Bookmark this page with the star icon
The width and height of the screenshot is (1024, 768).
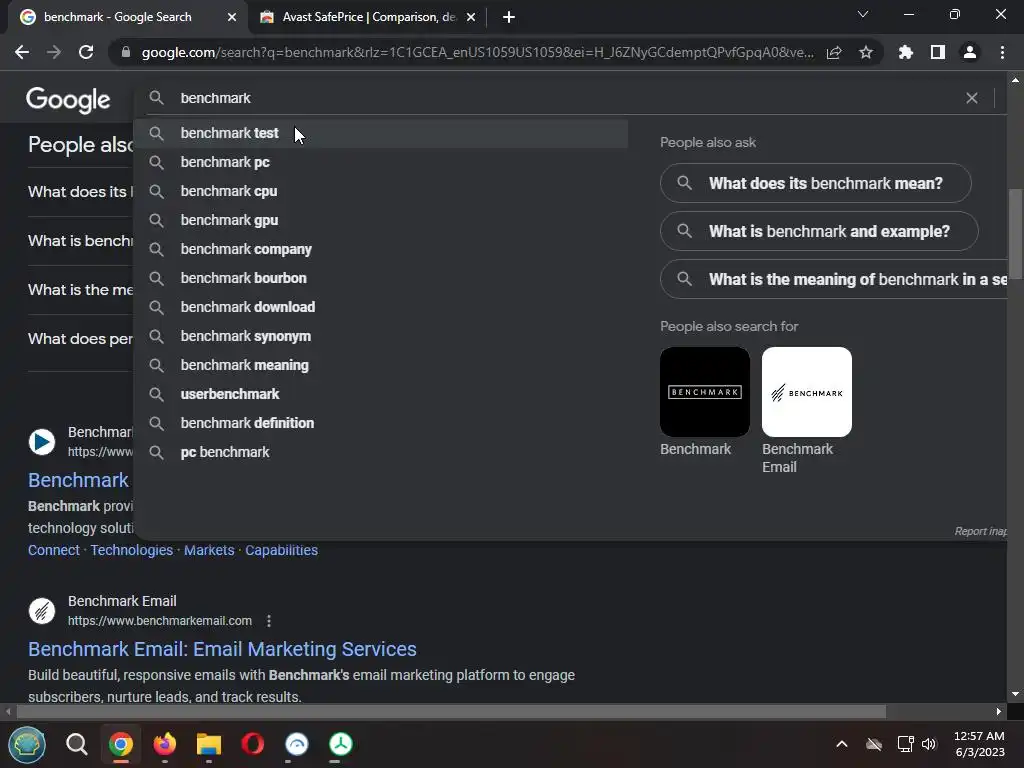tap(866, 52)
